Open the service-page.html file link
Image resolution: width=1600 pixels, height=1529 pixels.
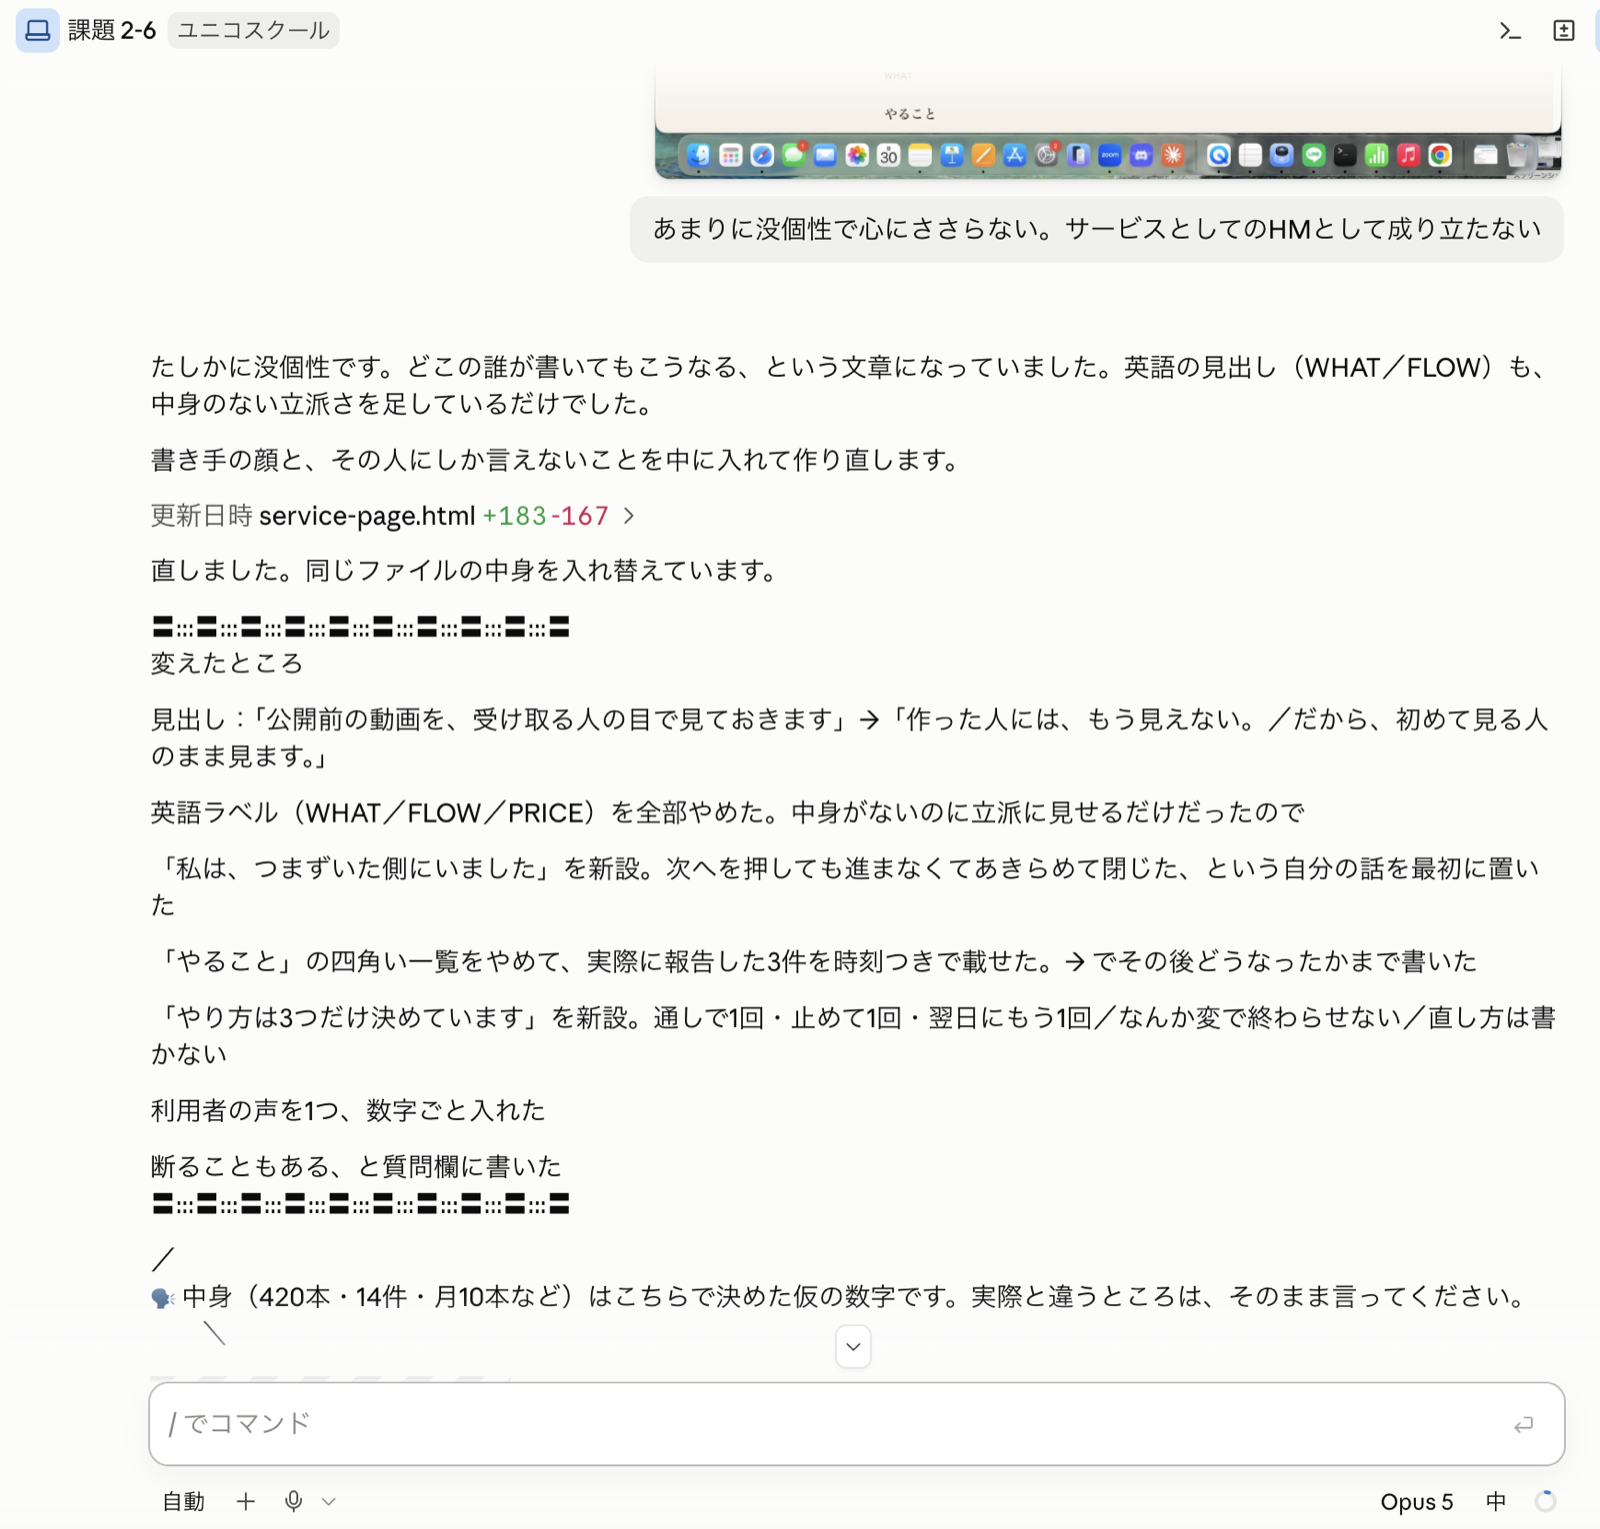pyautogui.click(x=367, y=516)
